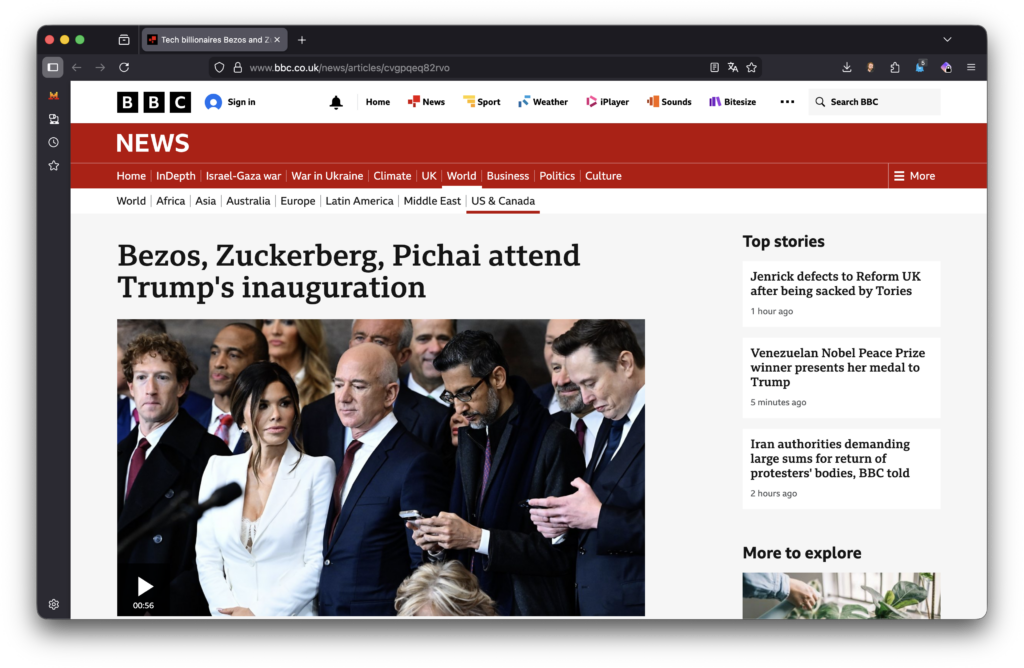Switch to the US & Canada tab
The height and width of the screenshot is (668, 1024).
click(502, 200)
